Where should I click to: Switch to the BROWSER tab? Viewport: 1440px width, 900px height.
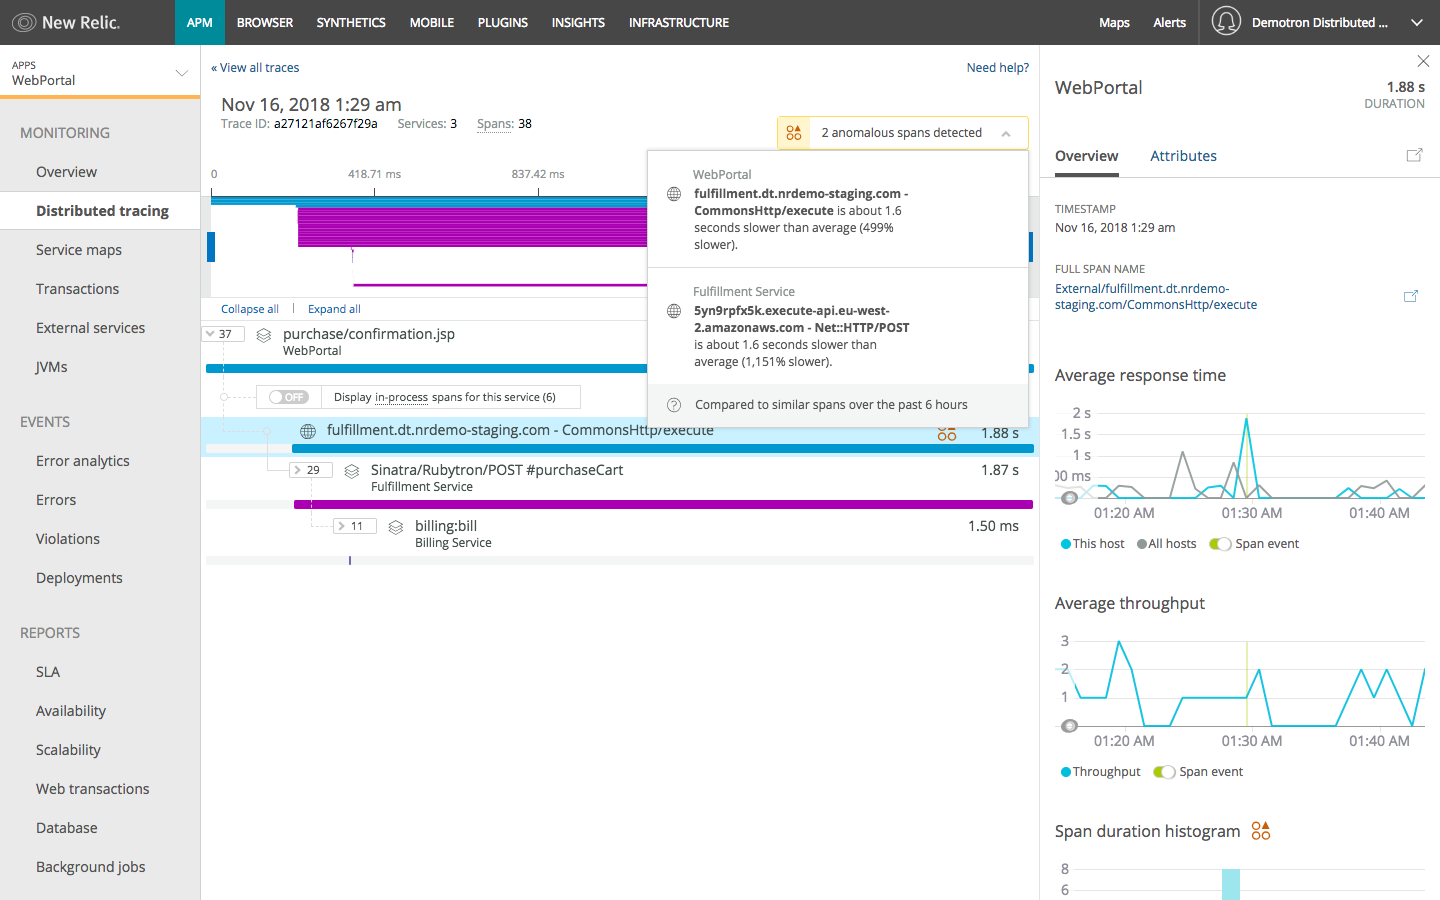265,22
